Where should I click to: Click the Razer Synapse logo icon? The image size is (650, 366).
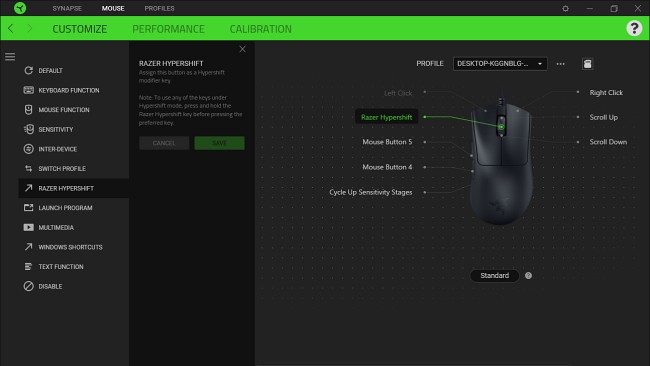tap(19, 8)
